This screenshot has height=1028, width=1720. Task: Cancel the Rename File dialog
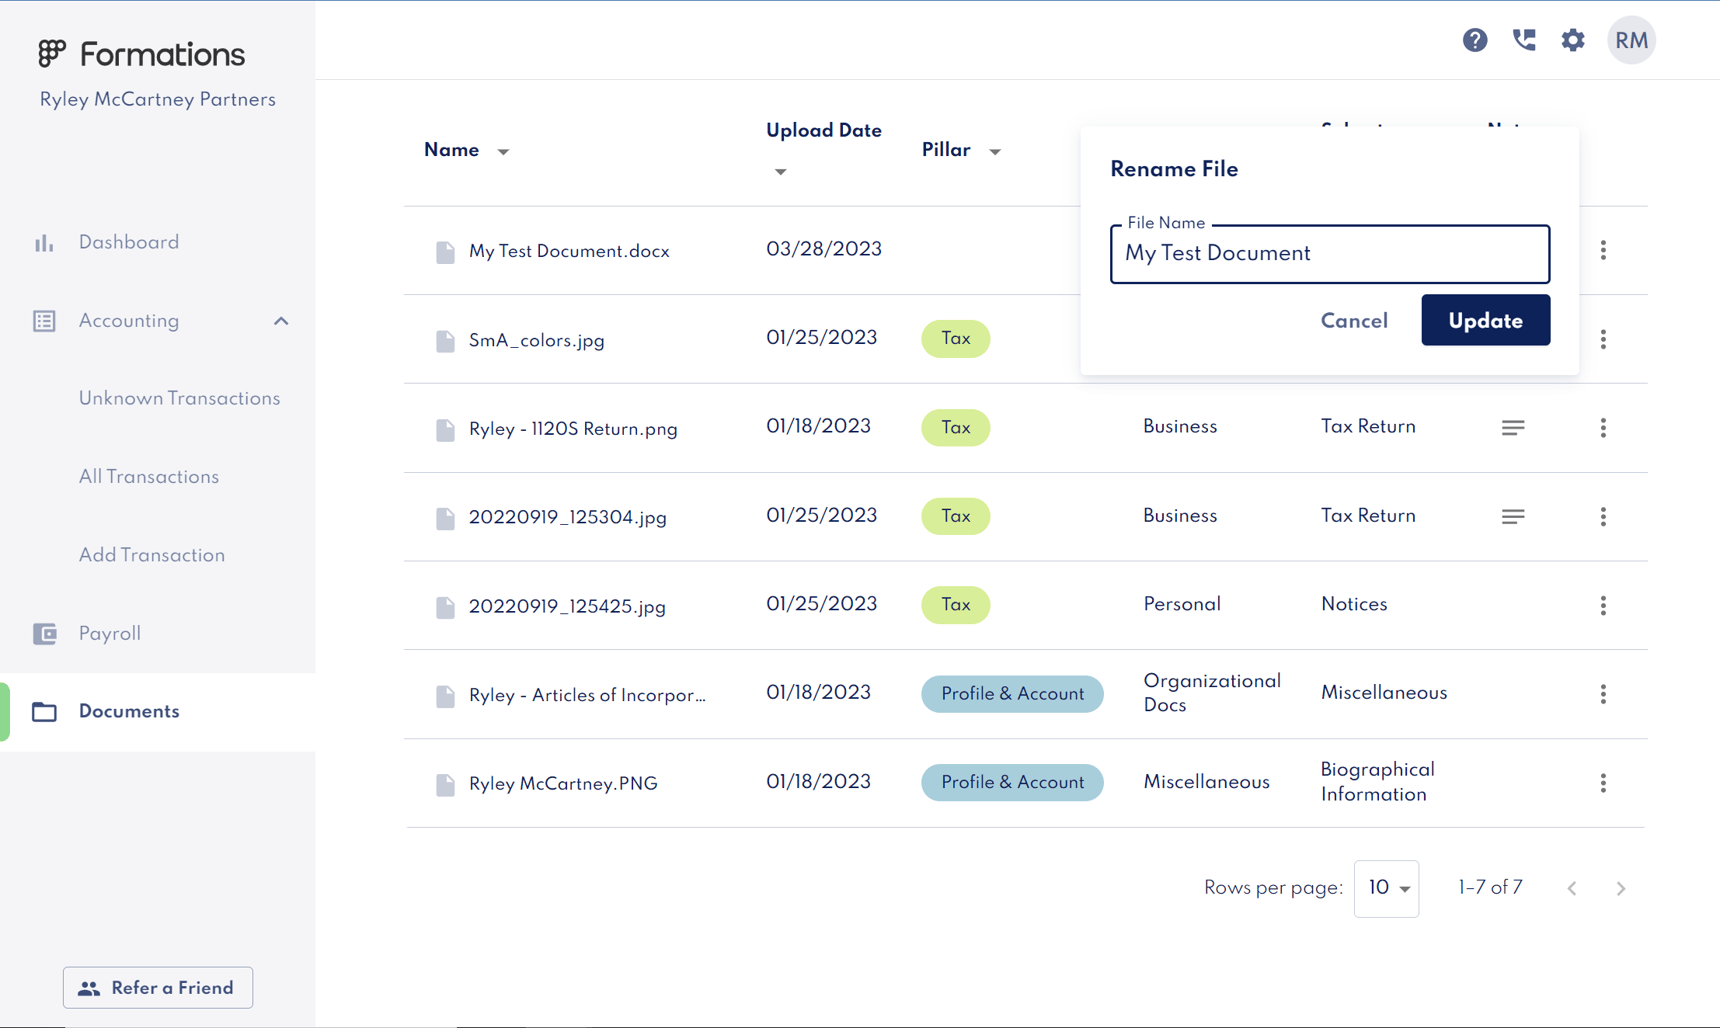1354,321
